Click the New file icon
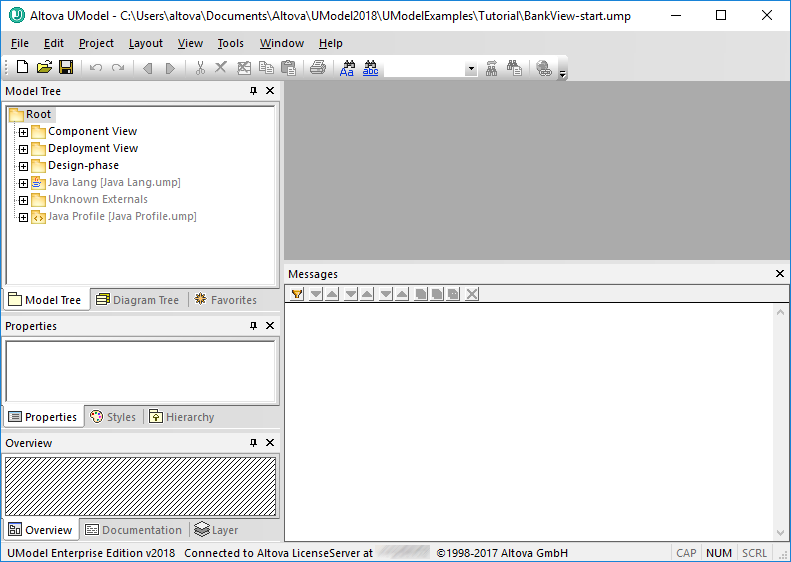791x562 pixels. coord(22,68)
